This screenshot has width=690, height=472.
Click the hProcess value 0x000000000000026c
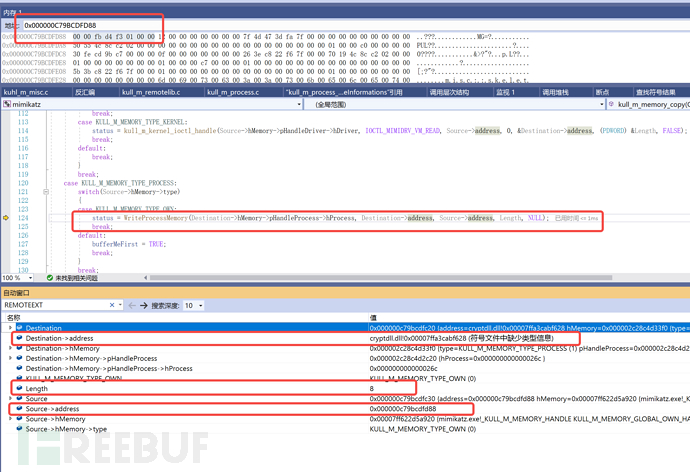pyautogui.click(x=404, y=368)
